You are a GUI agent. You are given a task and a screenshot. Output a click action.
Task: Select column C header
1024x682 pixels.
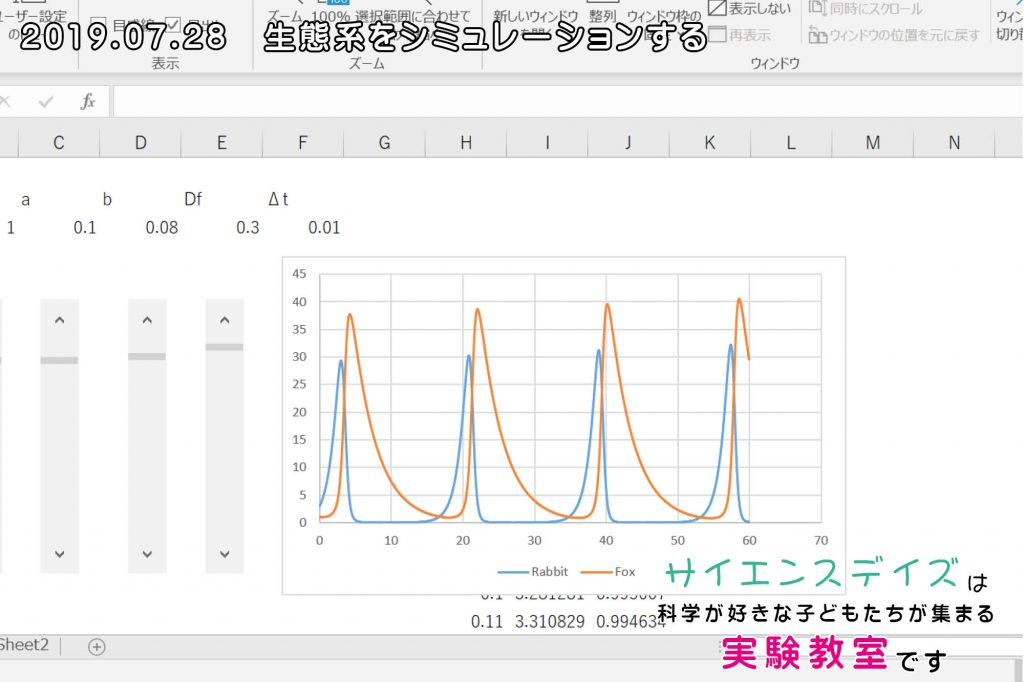[59, 142]
